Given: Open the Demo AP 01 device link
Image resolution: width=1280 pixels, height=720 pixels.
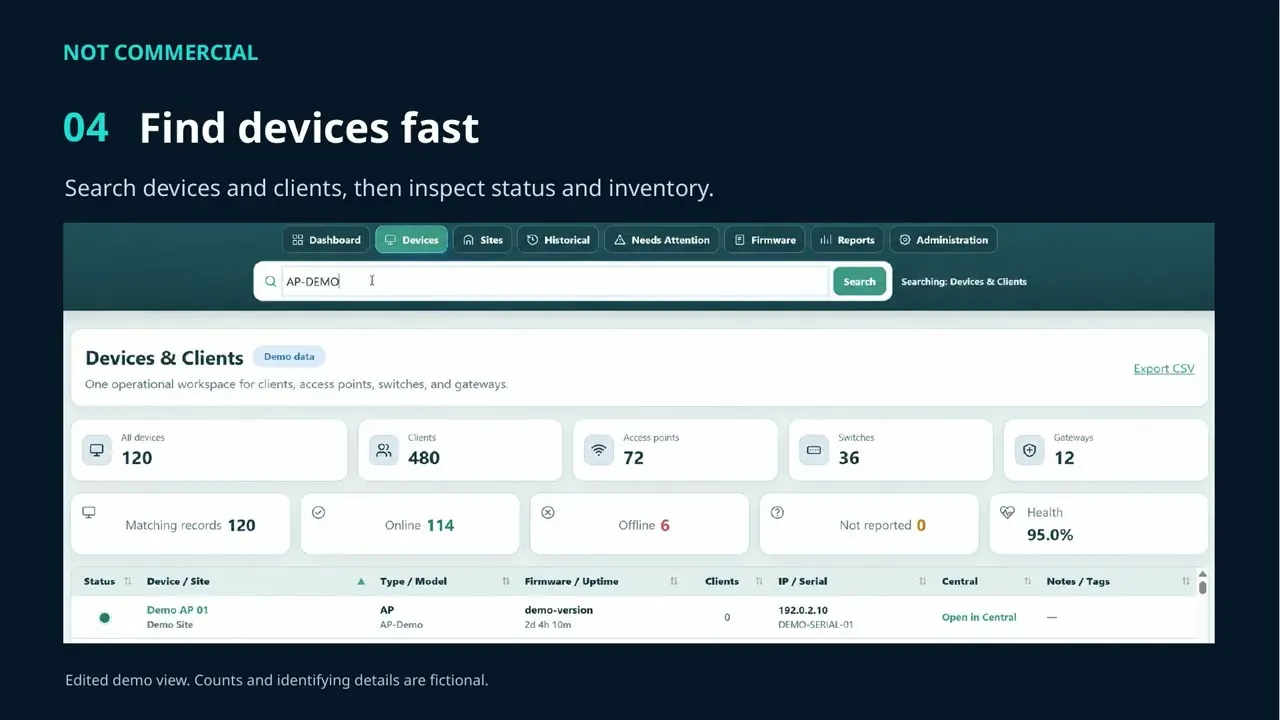Looking at the screenshot, I should (x=177, y=610).
